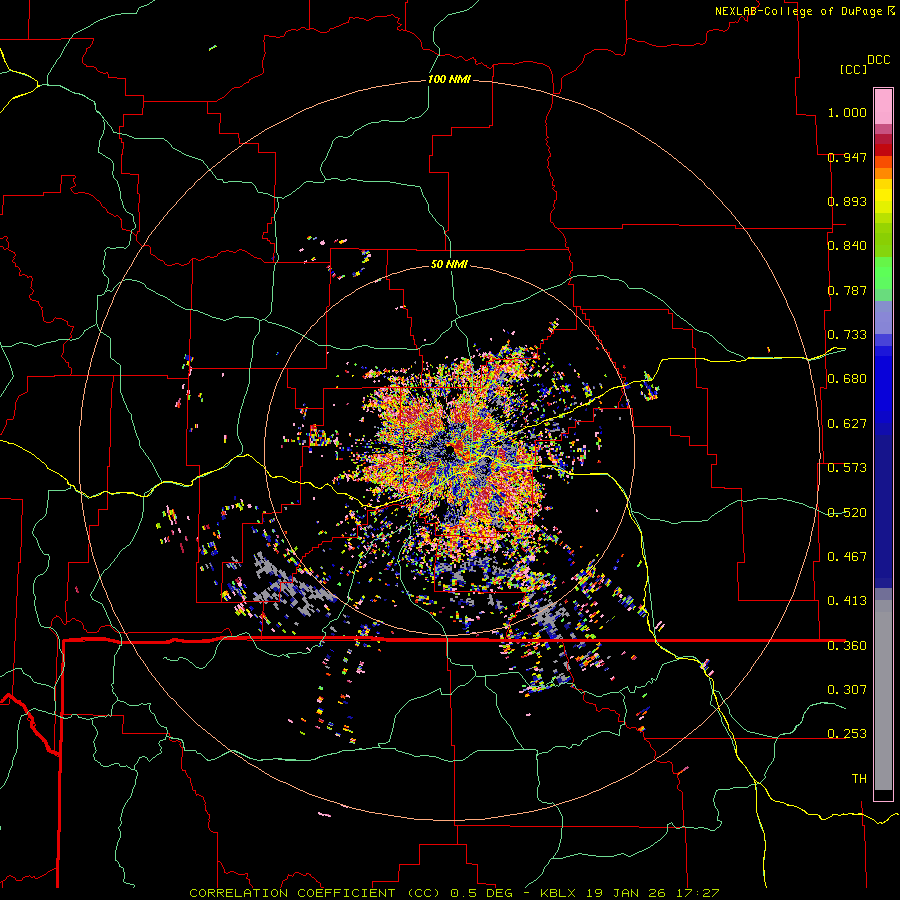Click the 0.627 scale value

[847, 424]
